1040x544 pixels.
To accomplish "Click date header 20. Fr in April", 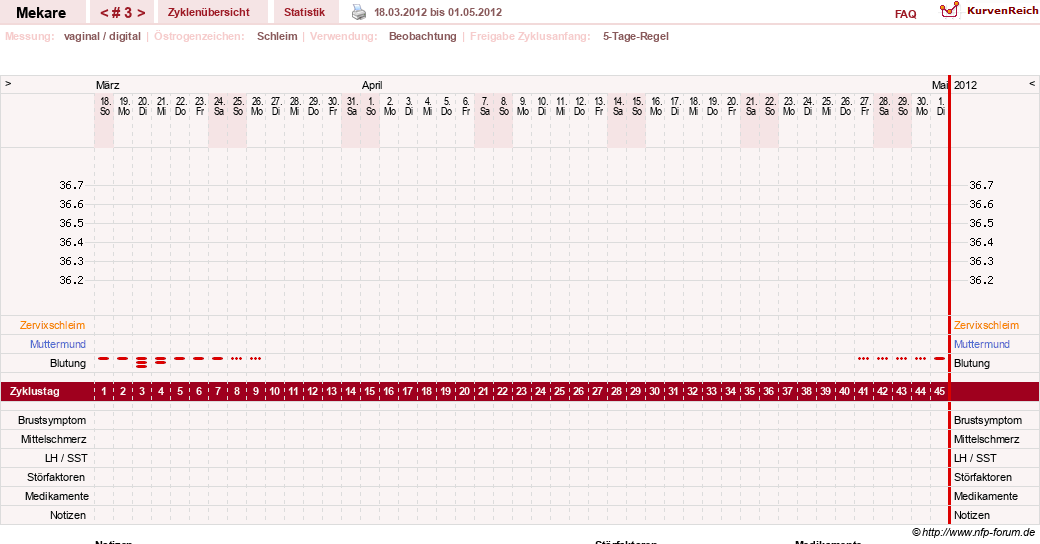I will pyautogui.click(x=732, y=106).
